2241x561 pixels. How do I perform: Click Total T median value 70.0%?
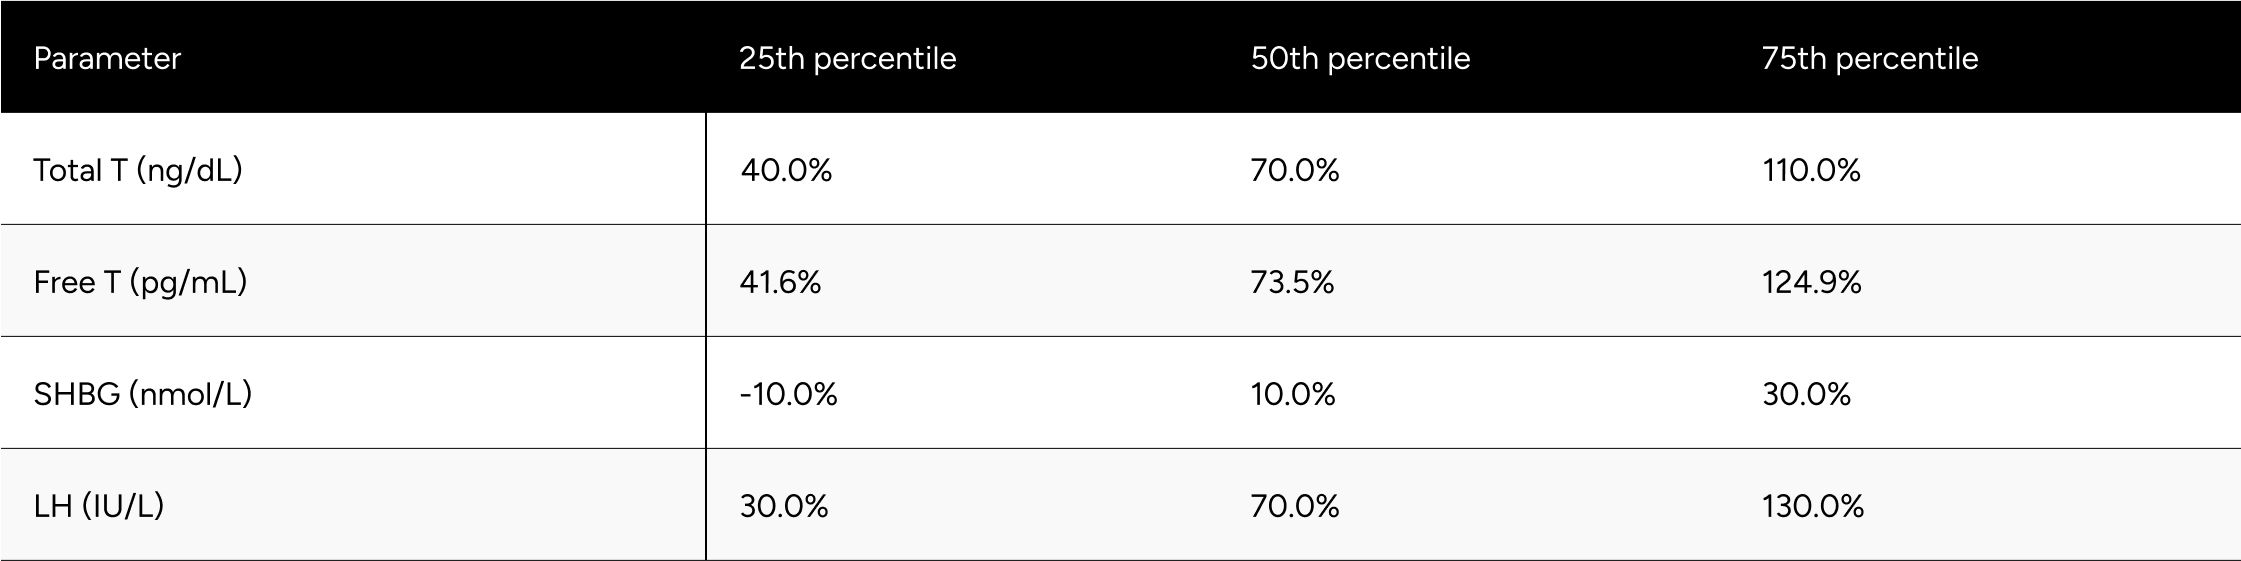point(1295,170)
